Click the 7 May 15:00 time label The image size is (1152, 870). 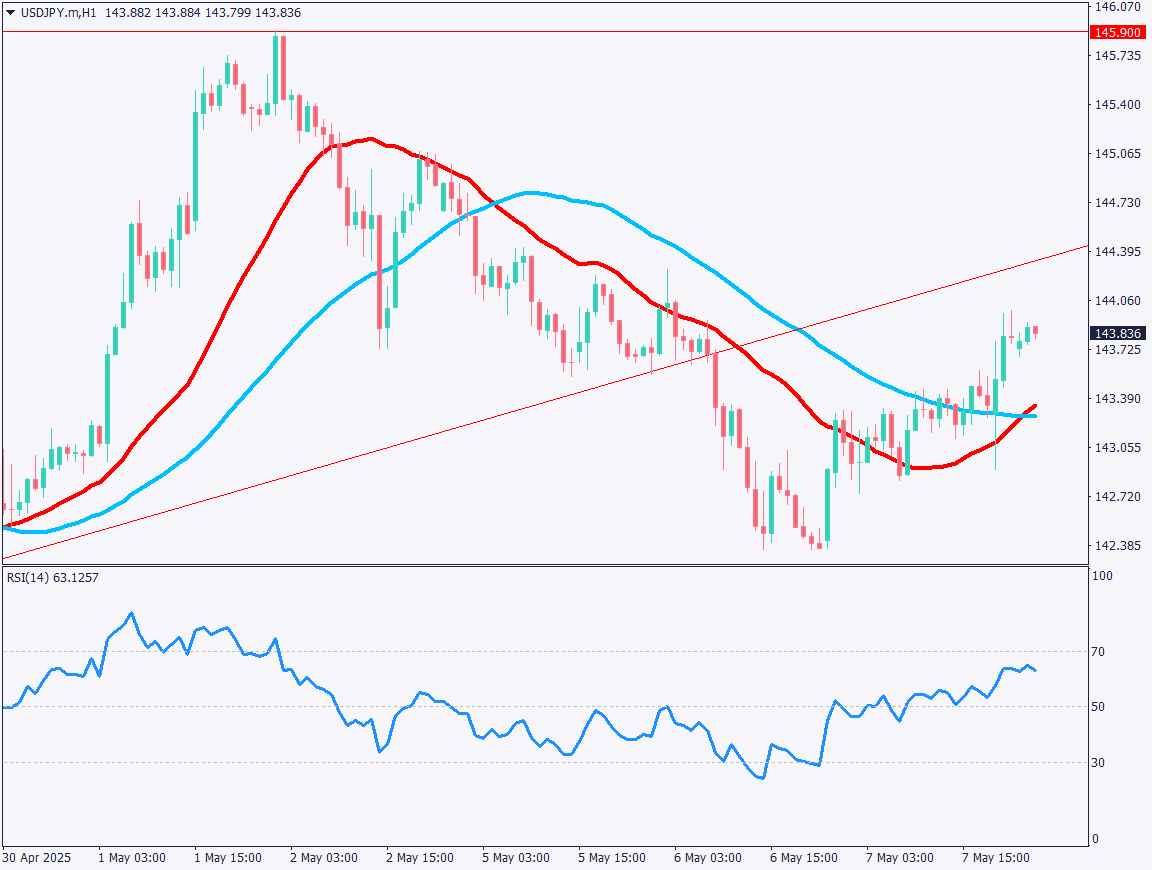pyautogui.click(x=995, y=858)
